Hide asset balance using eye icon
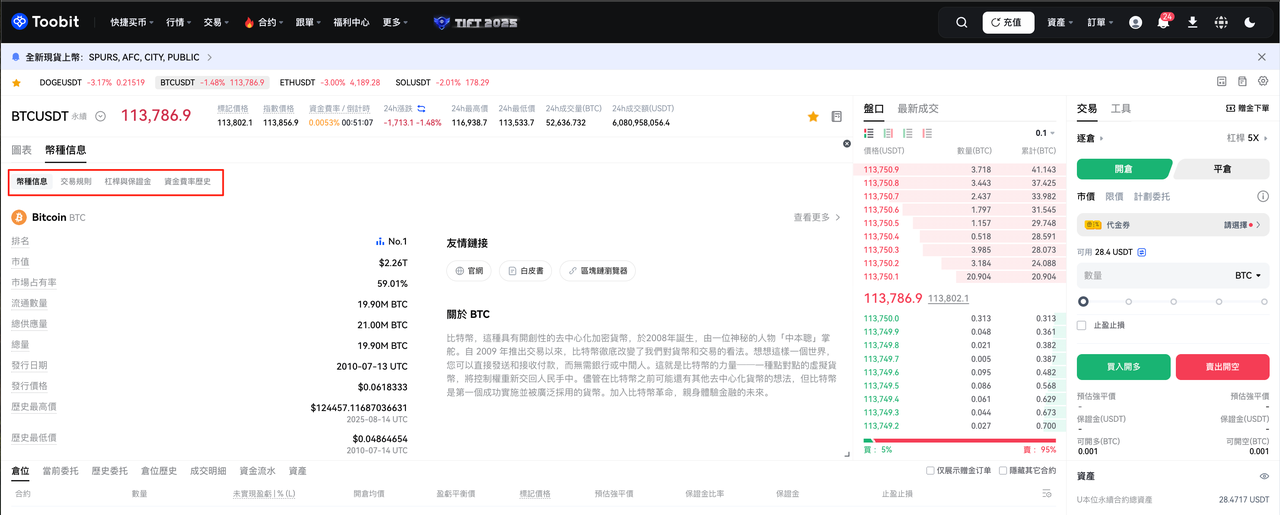Viewport: 1280px width, 515px height. (x=1264, y=477)
